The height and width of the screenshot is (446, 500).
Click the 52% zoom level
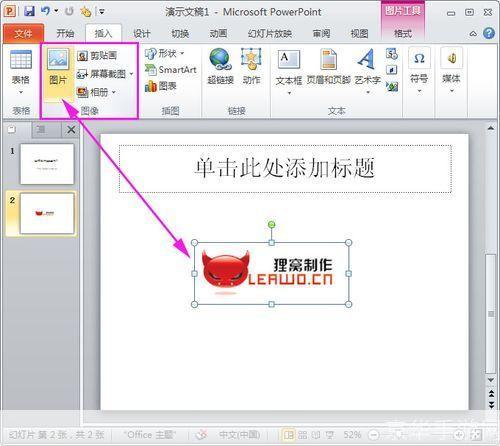click(352, 435)
